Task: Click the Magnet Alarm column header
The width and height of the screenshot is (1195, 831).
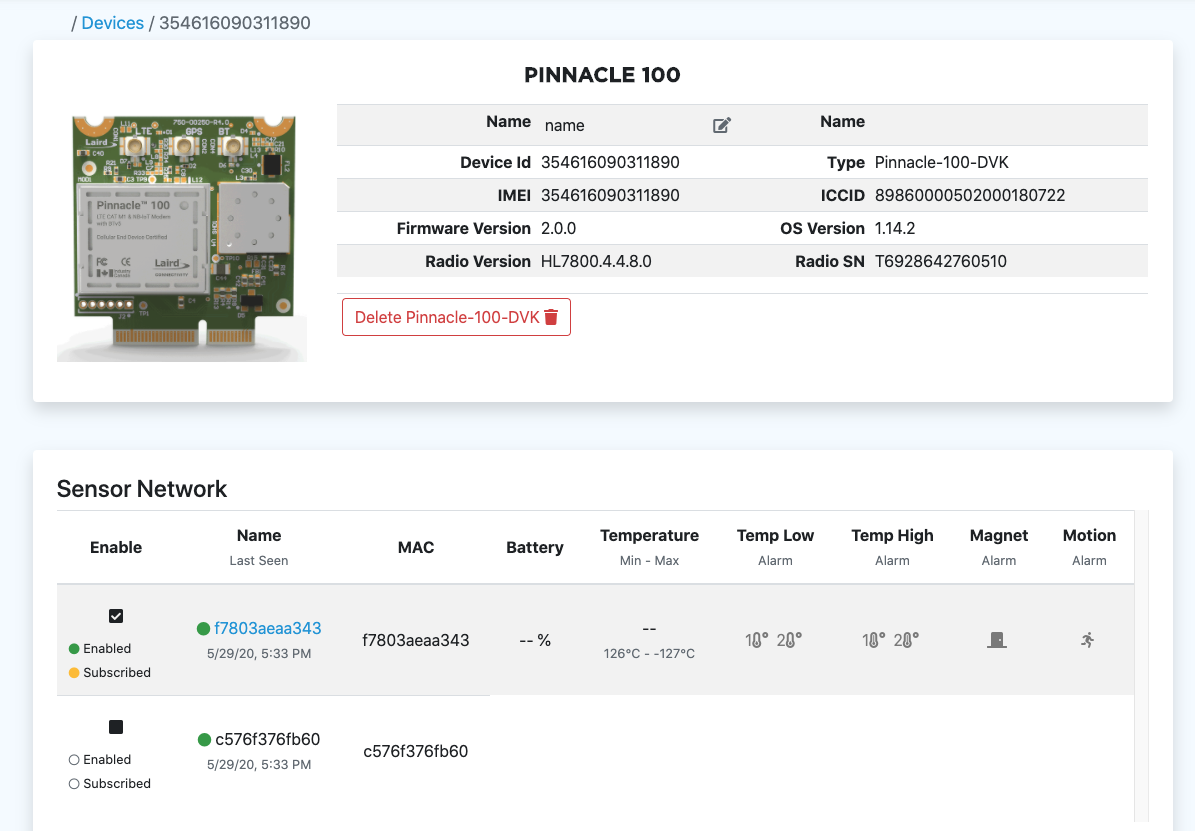Action: 999,547
